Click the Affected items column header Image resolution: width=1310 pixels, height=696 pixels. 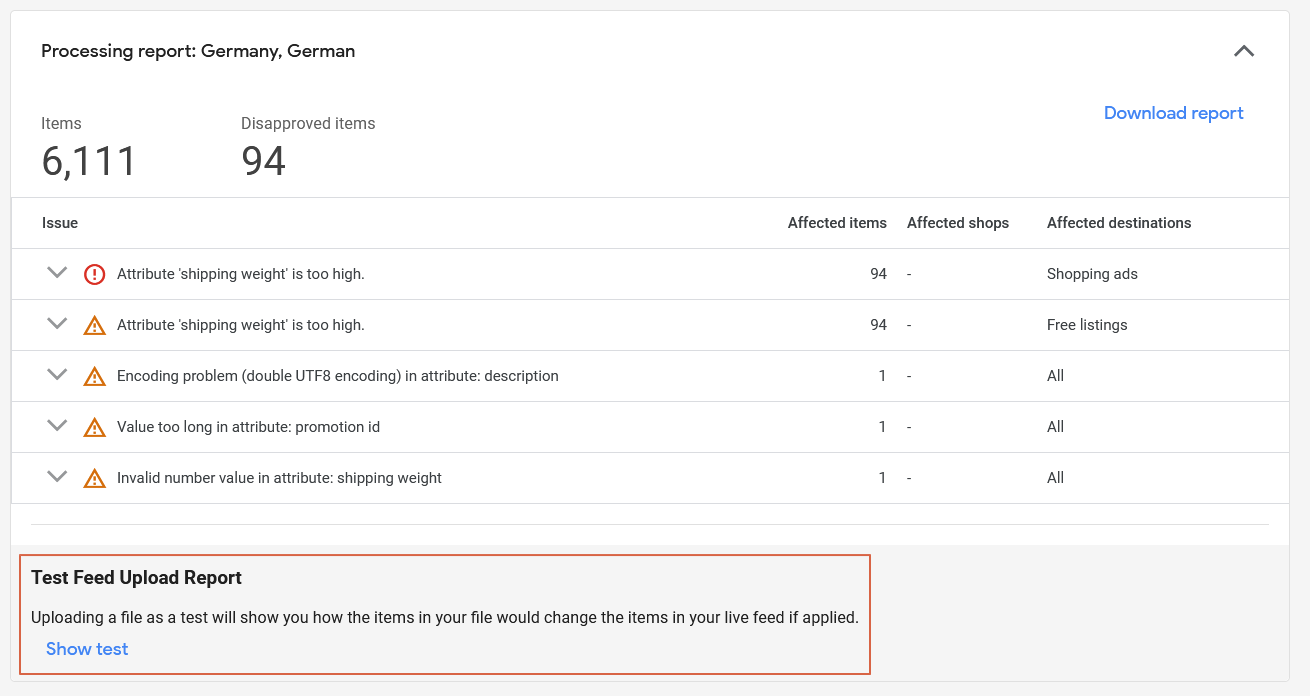click(837, 223)
